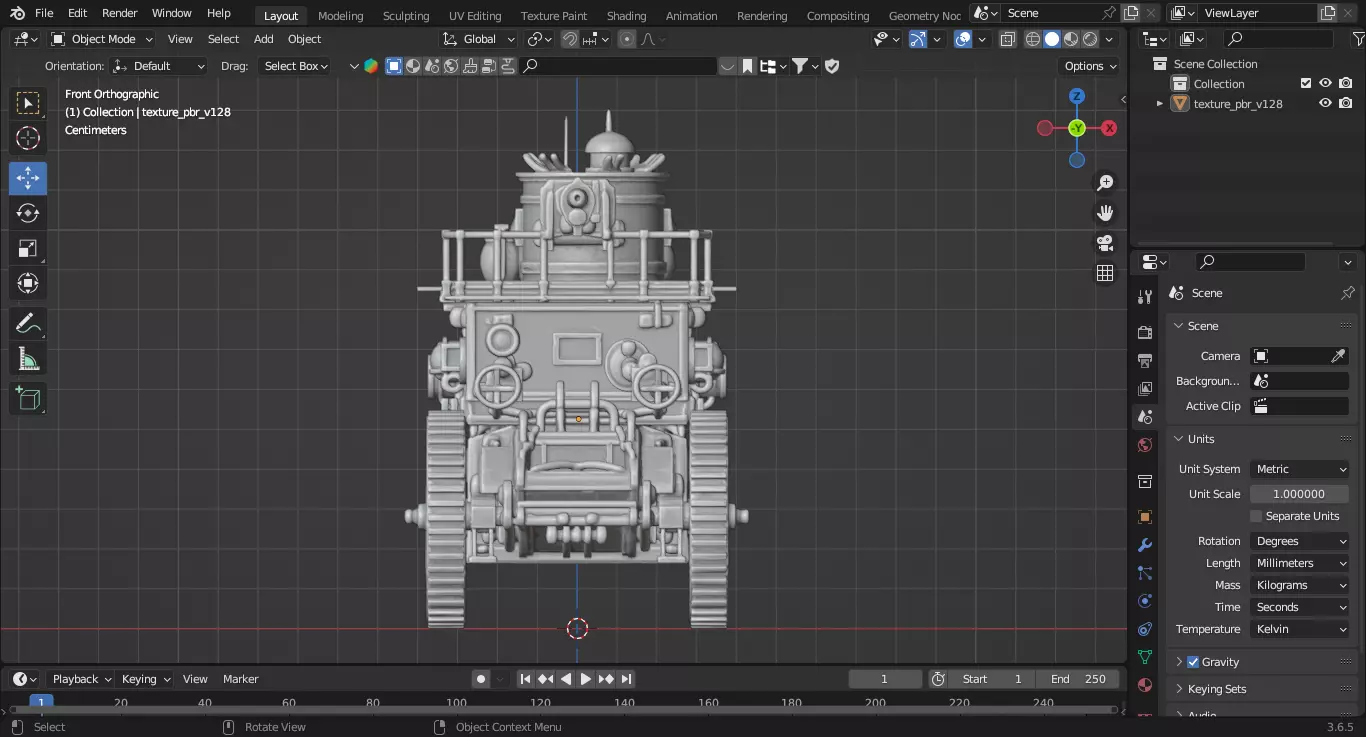Select the Transform tool
This screenshot has height=737, width=1366.
pos(28,284)
